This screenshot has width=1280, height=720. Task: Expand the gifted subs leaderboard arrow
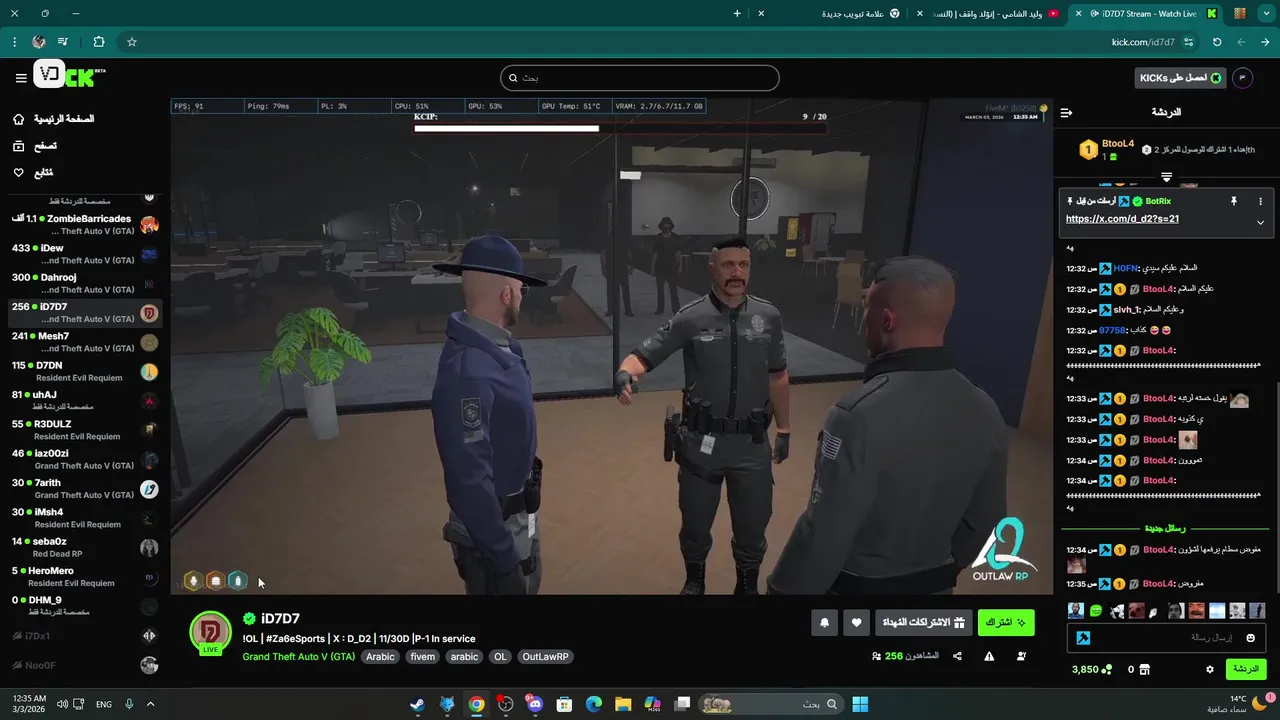(1166, 176)
